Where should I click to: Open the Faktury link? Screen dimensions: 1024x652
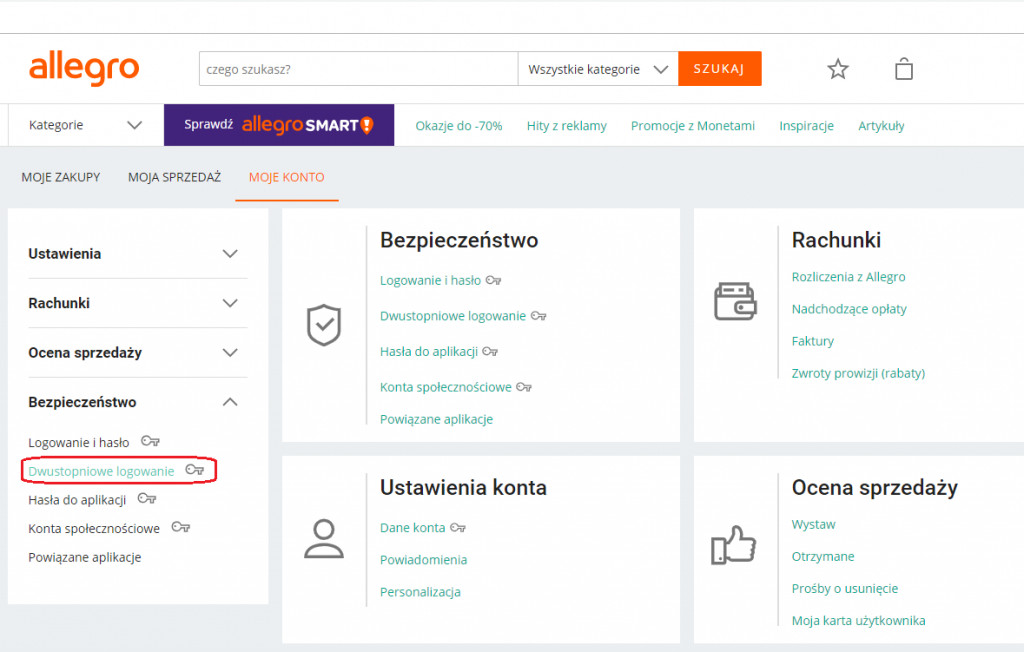[x=812, y=341]
